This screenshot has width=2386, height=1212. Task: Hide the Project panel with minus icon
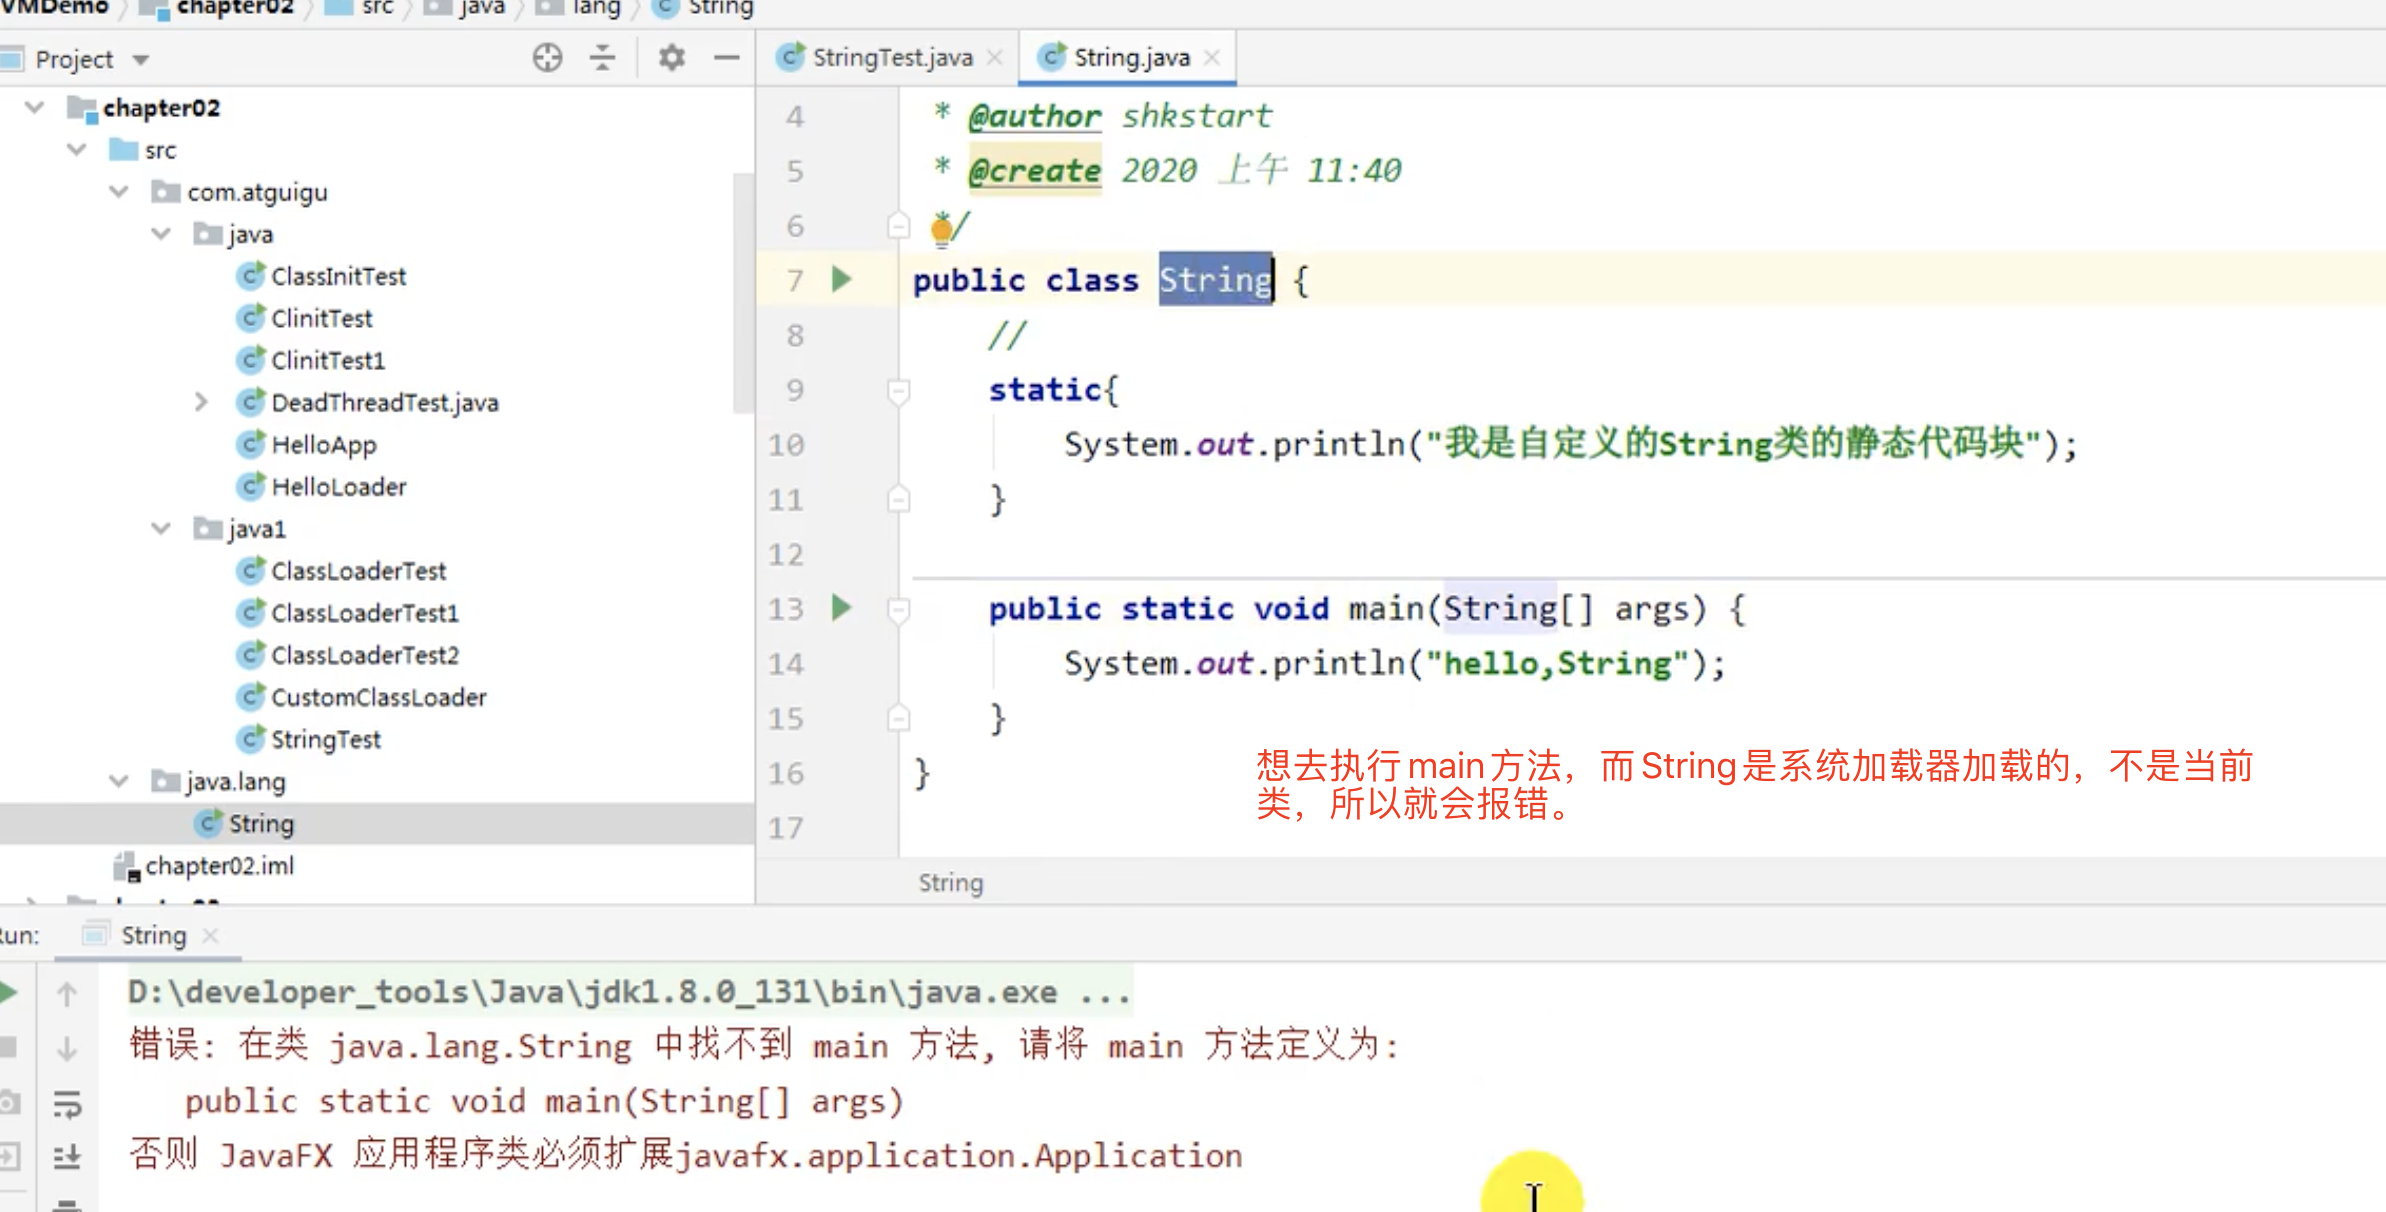[x=727, y=58]
